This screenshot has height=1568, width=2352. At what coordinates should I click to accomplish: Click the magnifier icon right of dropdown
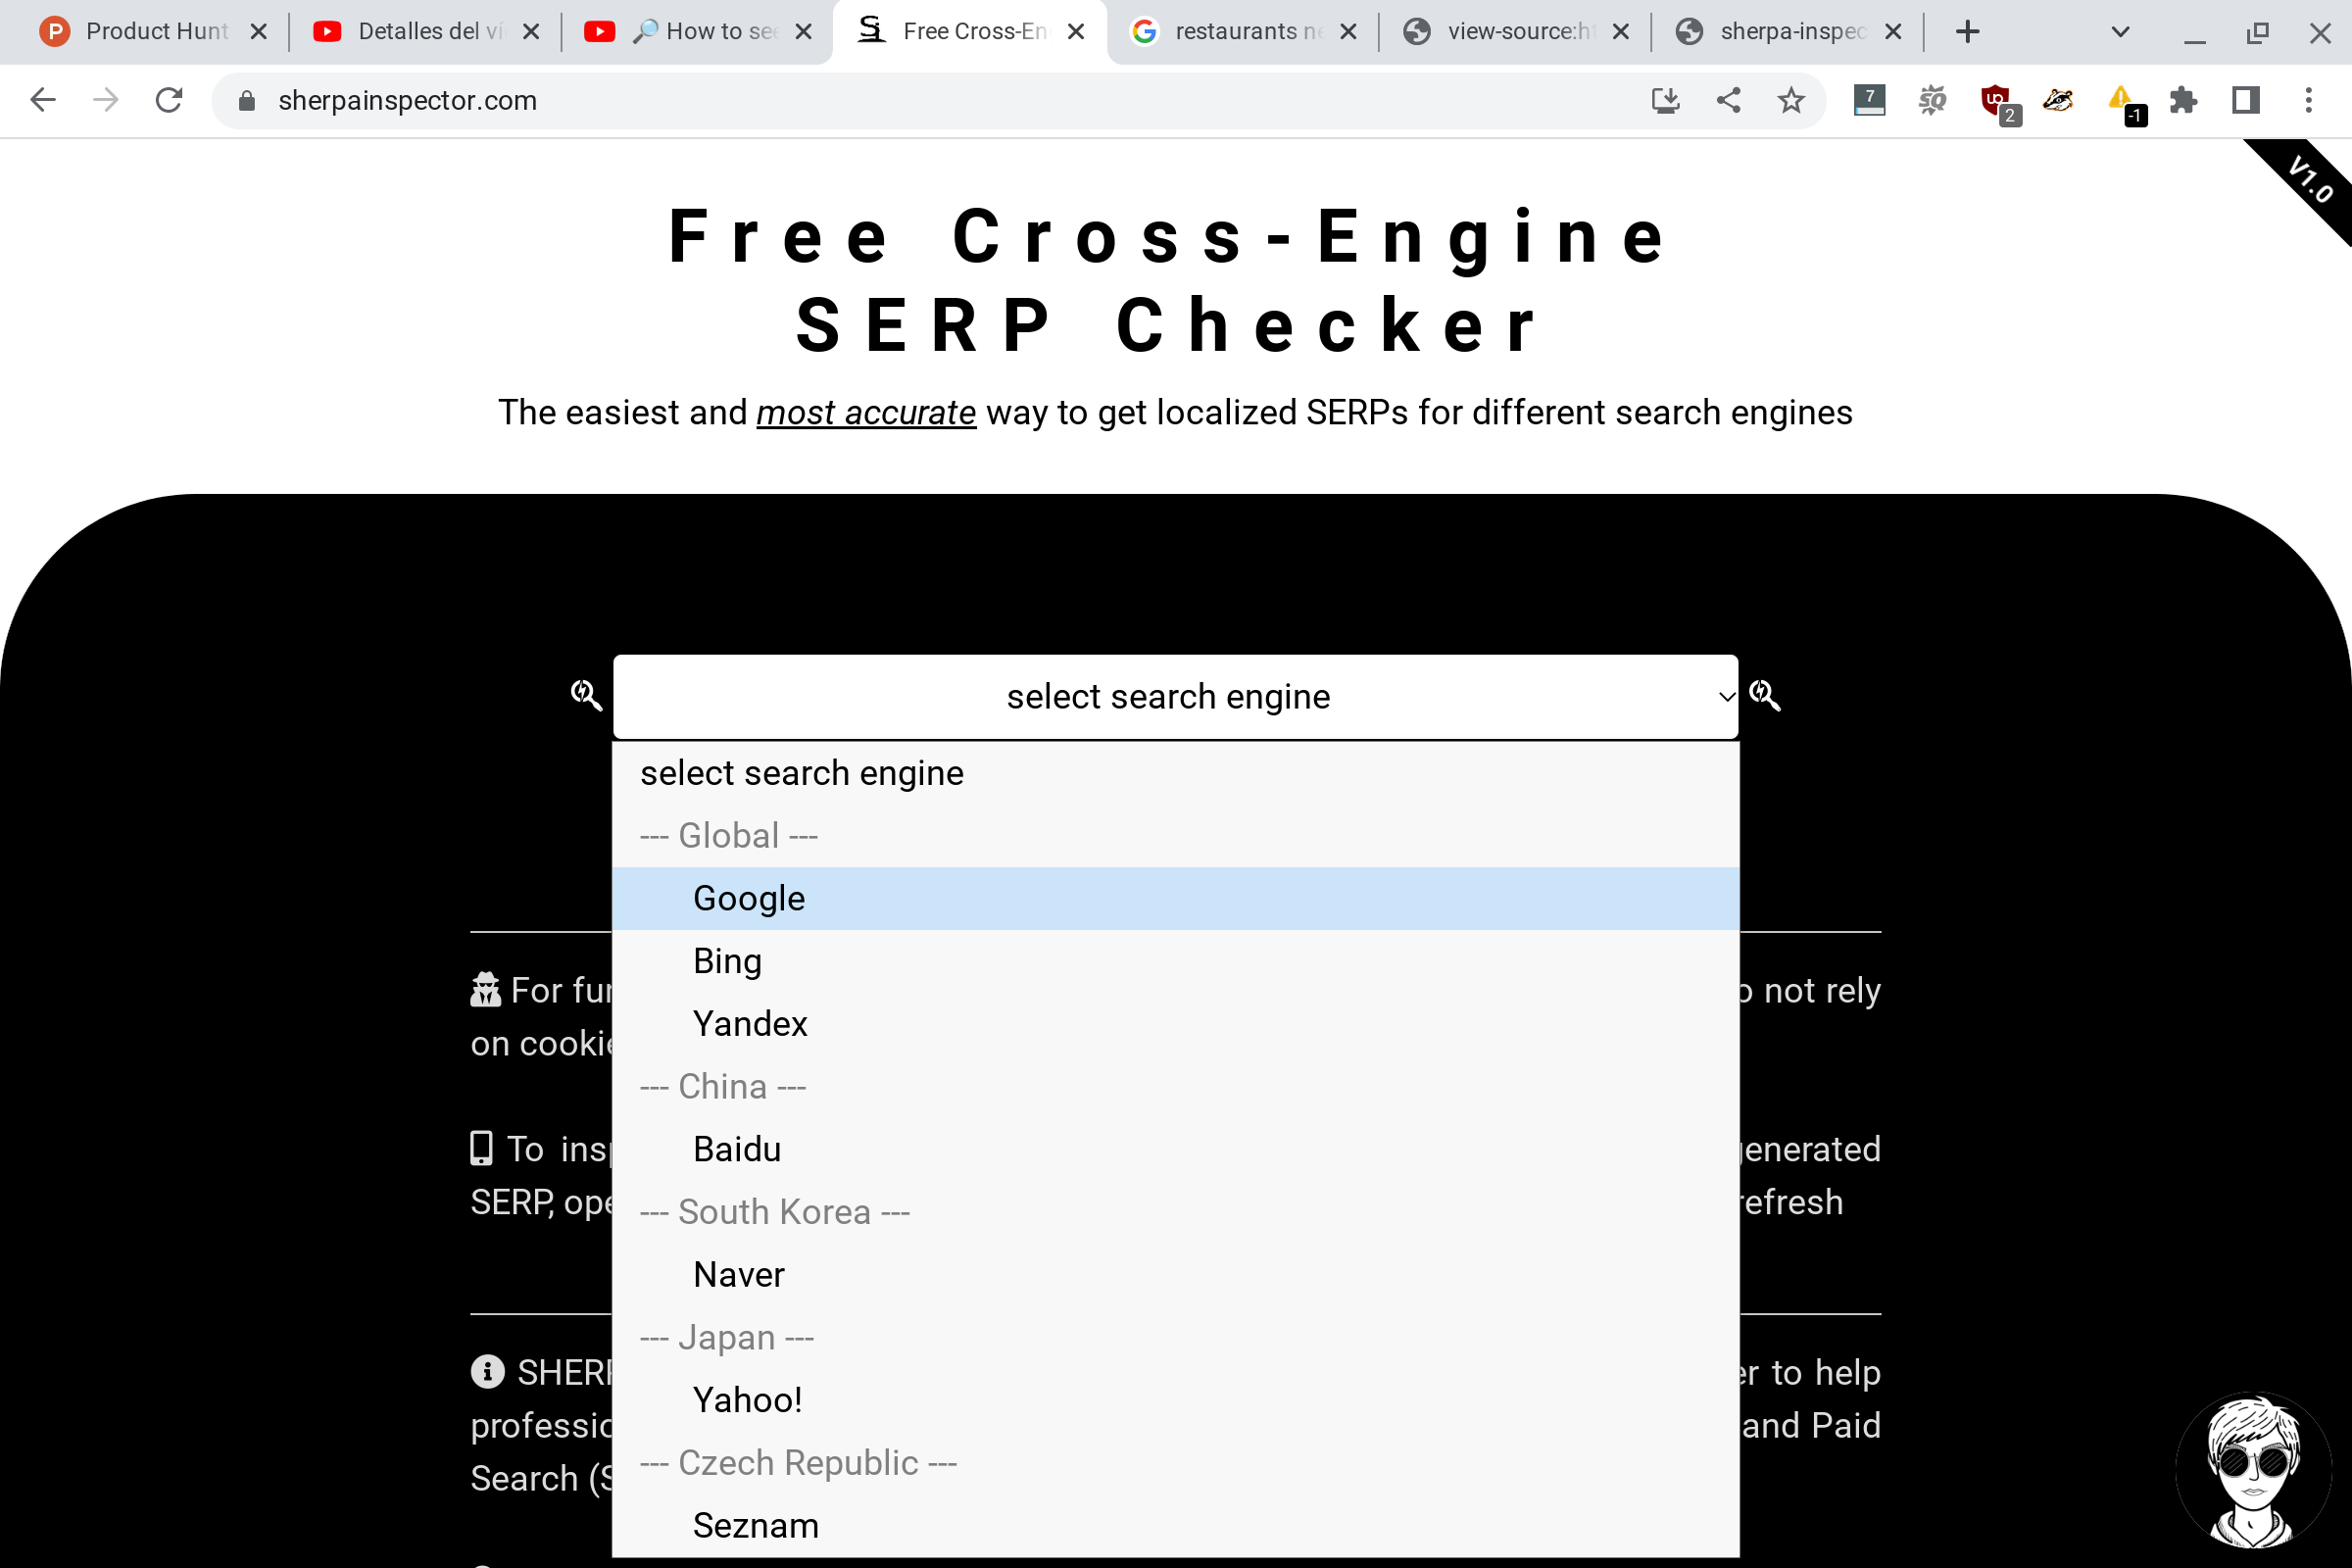(1765, 695)
